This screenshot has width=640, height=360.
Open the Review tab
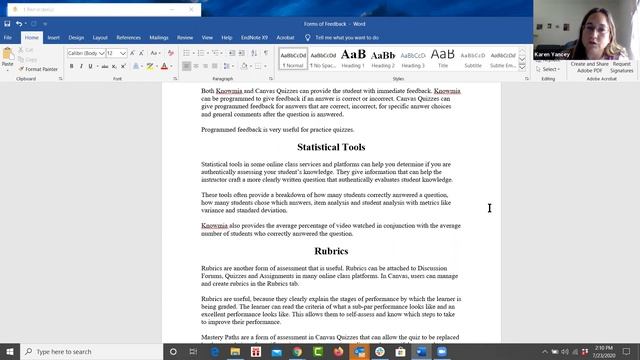[185, 38]
